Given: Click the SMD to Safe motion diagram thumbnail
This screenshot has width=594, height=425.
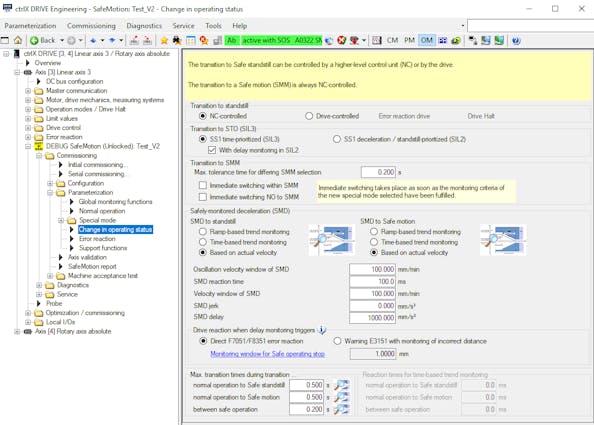Looking at the screenshot, I should click(503, 240).
